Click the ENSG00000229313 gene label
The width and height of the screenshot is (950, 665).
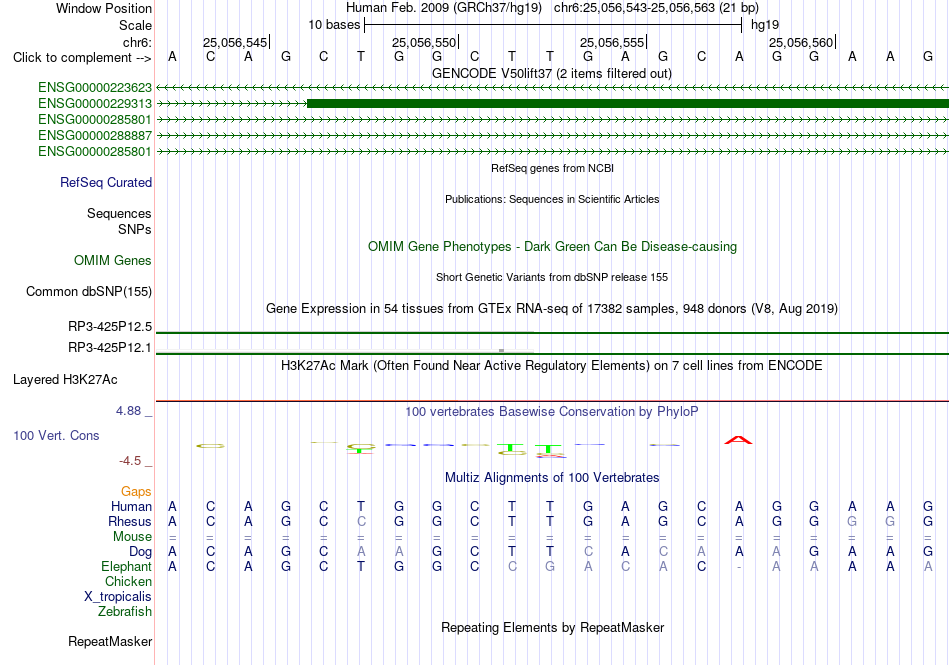click(x=95, y=104)
